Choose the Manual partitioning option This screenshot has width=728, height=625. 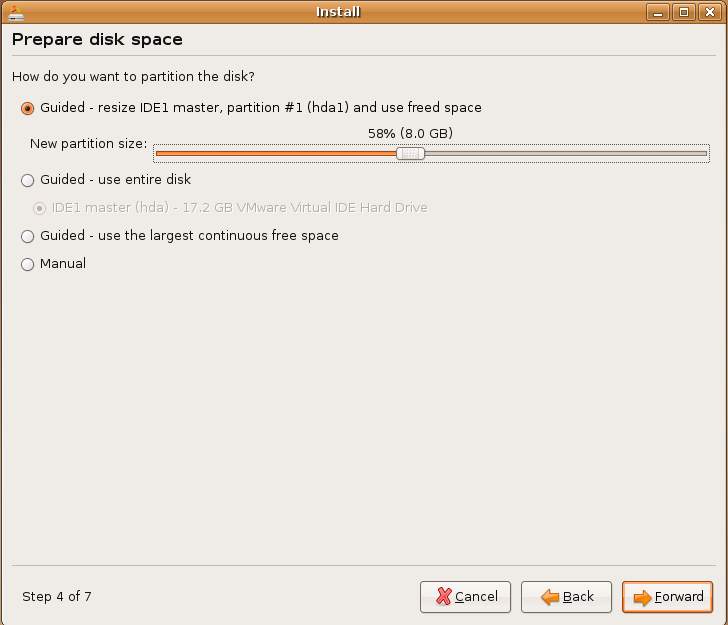(28, 264)
